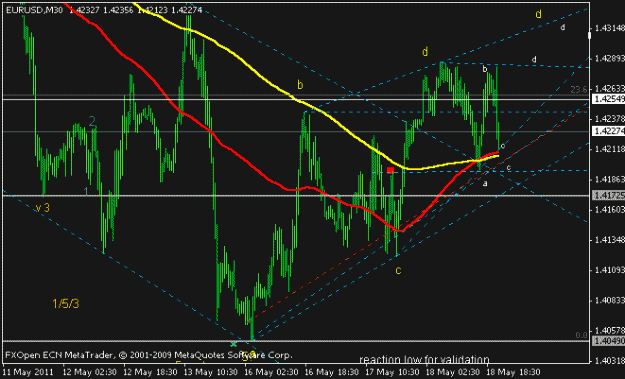Select the 1.41603 price axis label
The width and height of the screenshot is (625, 379).
coord(609,209)
